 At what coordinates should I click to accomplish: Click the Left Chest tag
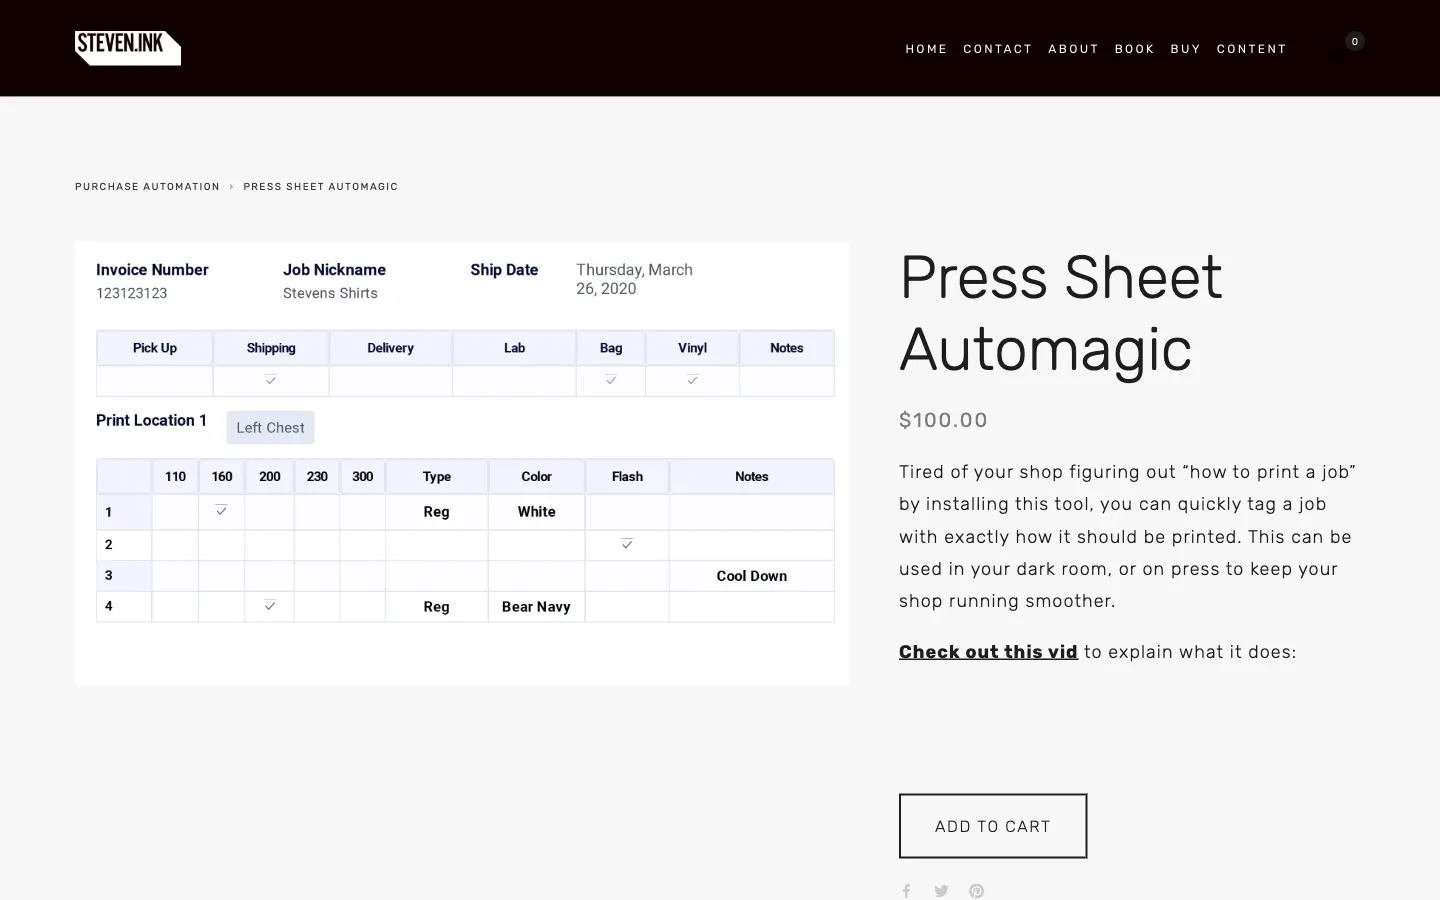[270, 428]
